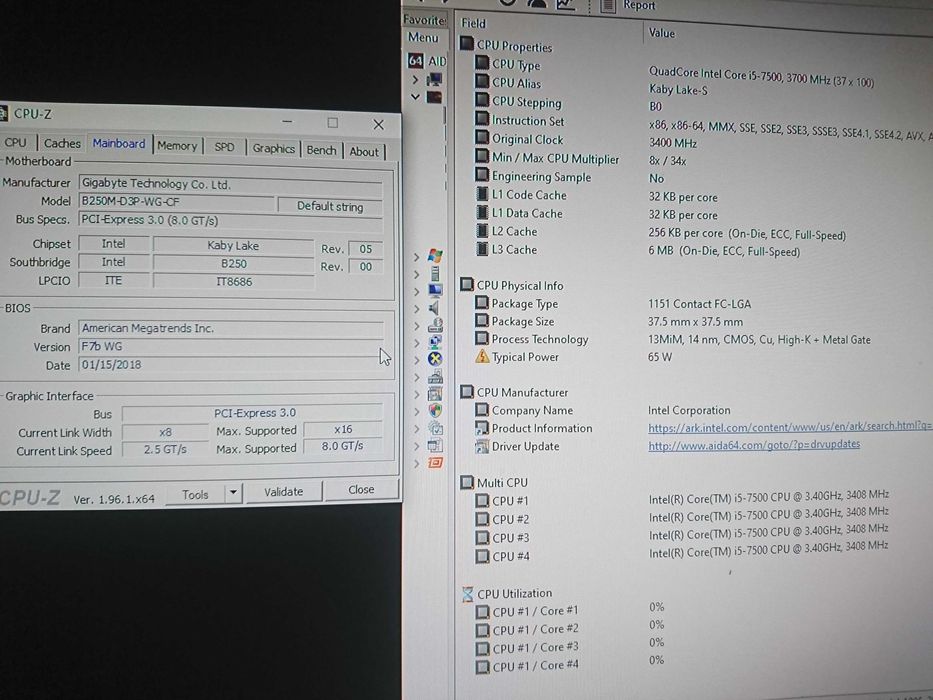Click the chip icon beside L3 Cache
This screenshot has height=700, width=933.
coord(482,249)
